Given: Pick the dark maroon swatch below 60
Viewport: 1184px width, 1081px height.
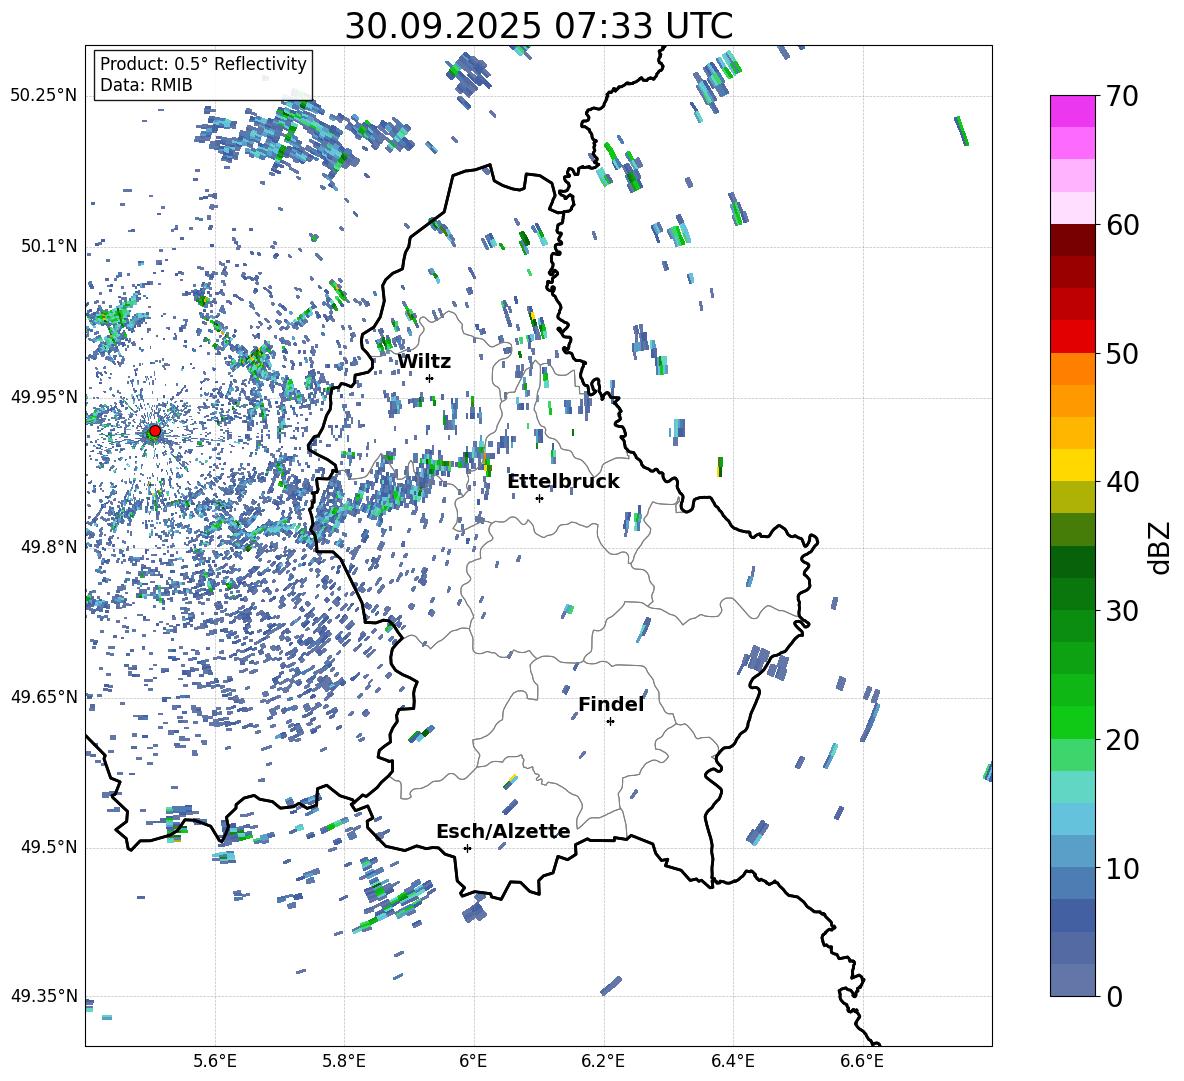Looking at the screenshot, I should [1073, 240].
